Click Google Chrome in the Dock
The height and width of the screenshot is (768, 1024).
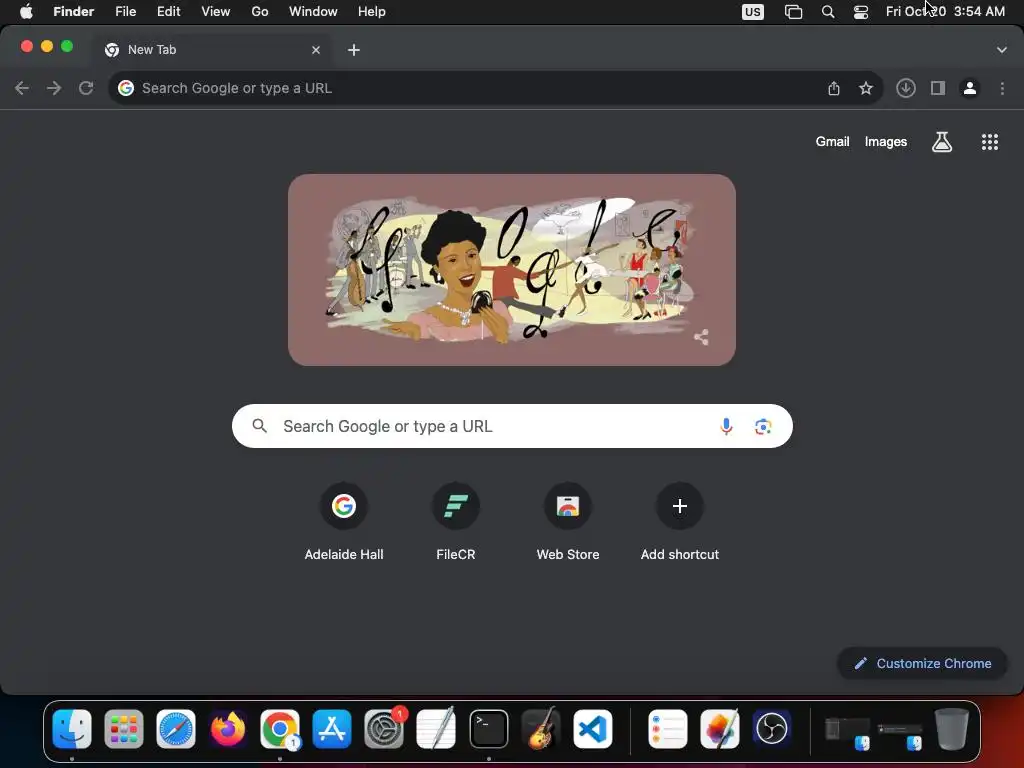[280, 729]
